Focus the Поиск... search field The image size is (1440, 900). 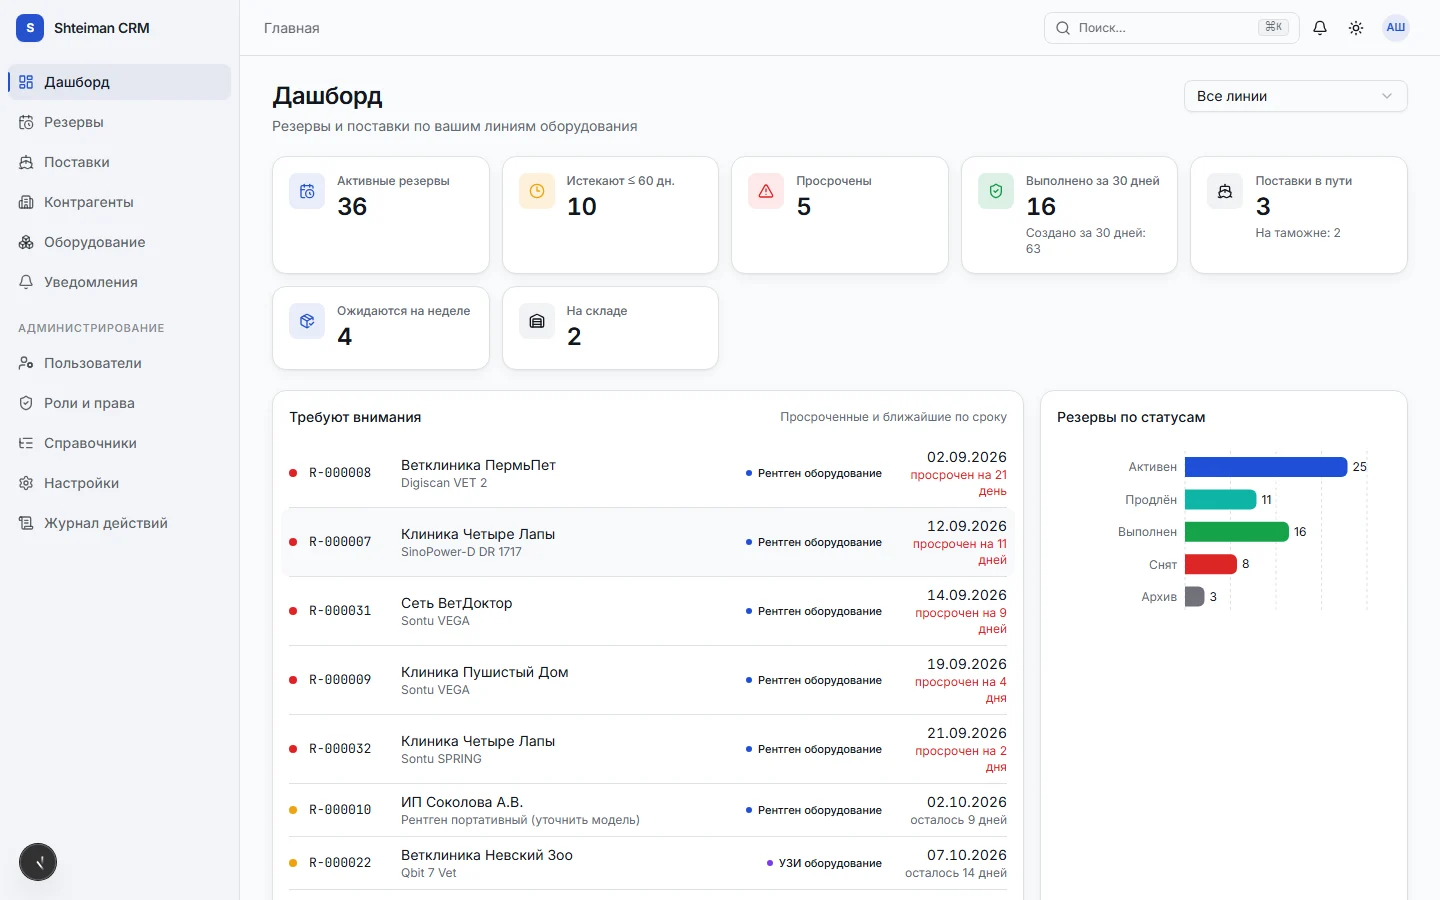(1171, 28)
